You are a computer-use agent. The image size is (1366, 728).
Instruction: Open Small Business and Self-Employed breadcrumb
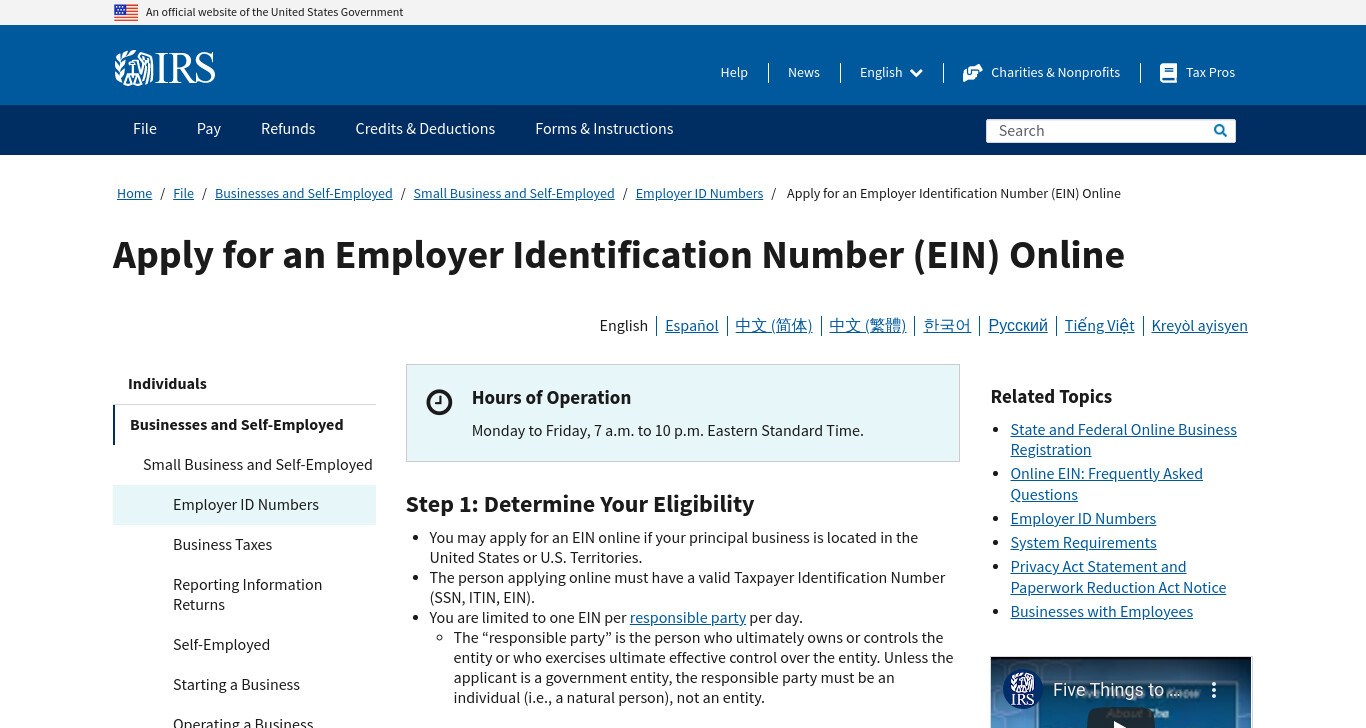click(x=514, y=193)
